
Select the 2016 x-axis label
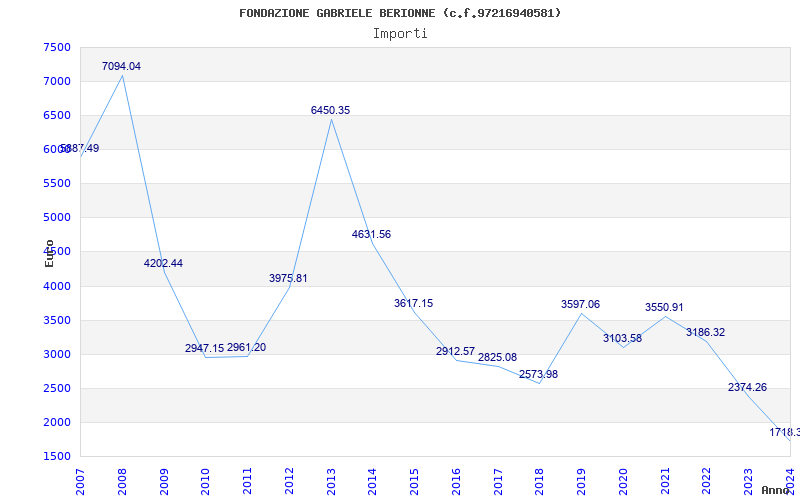[x=456, y=481]
